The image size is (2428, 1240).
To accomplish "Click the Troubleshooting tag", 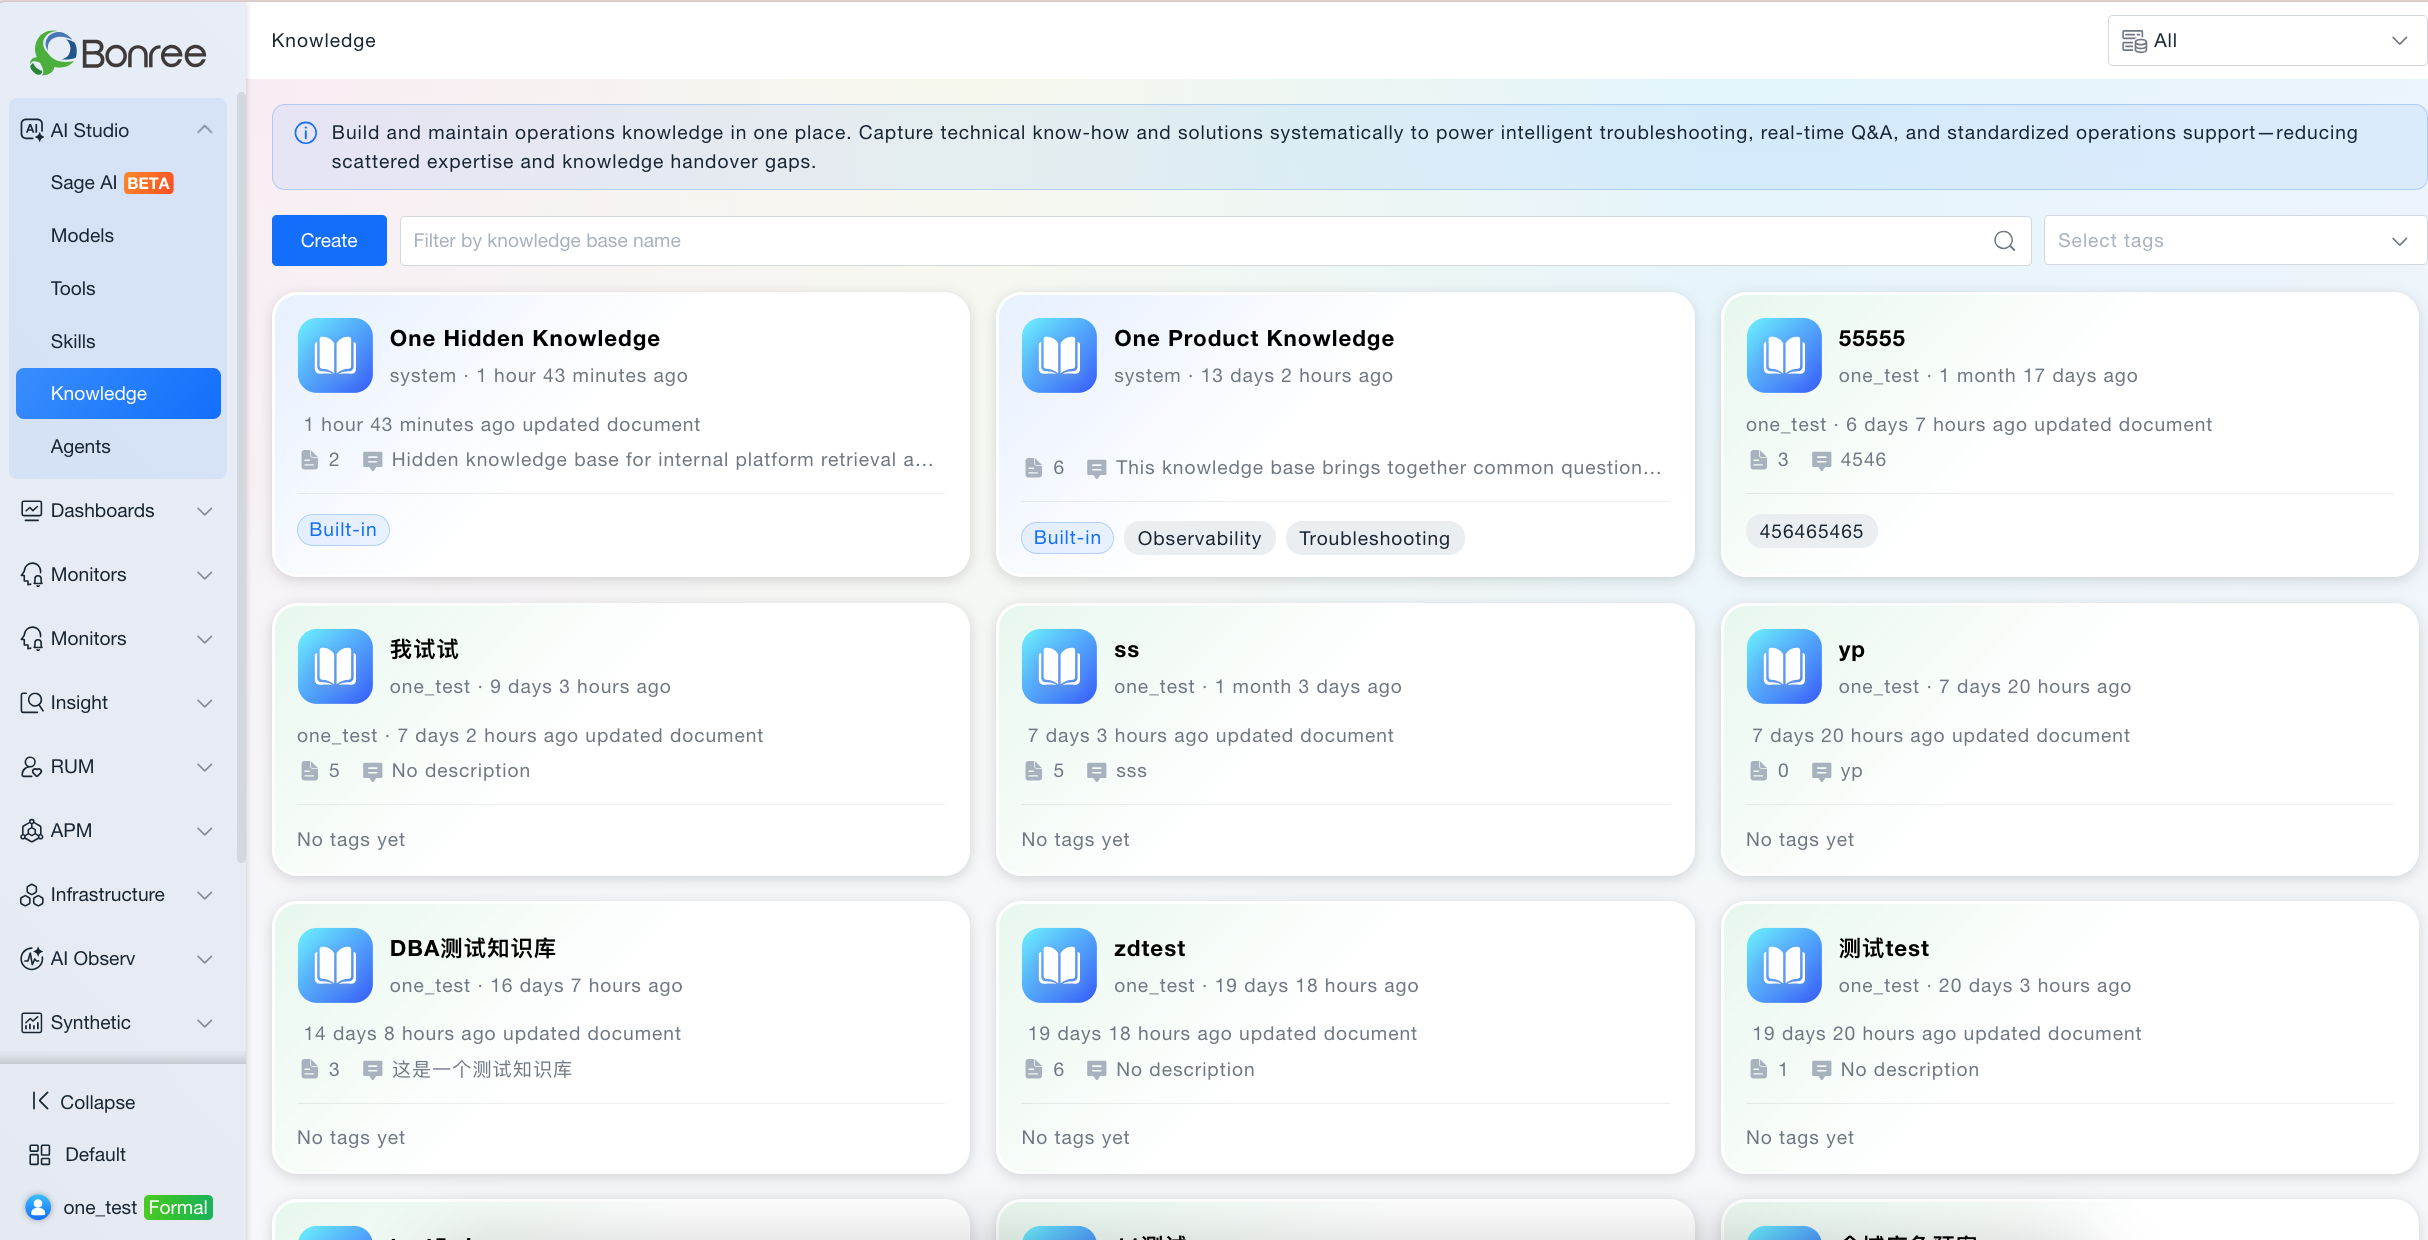I will point(1374,538).
